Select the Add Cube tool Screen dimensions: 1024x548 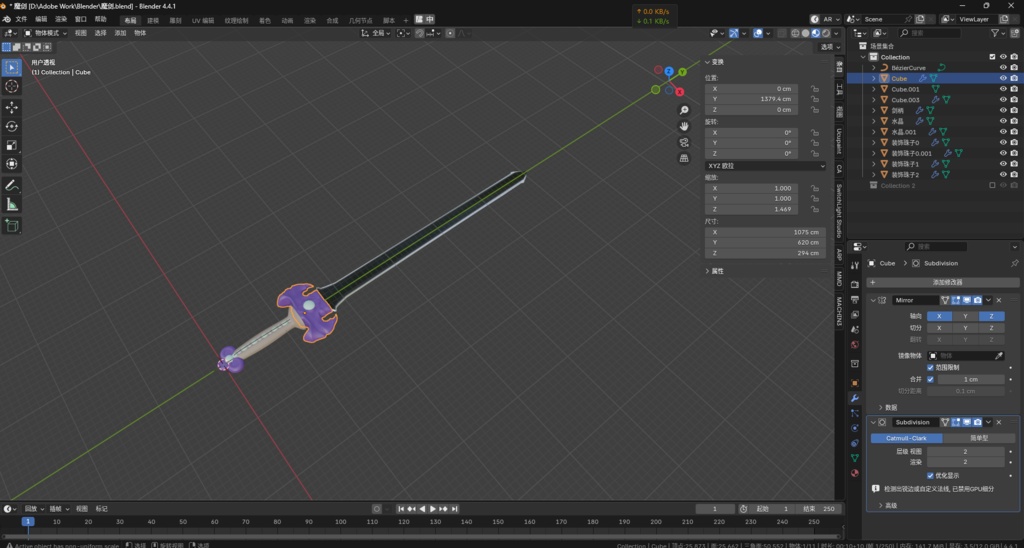pos(12,226)
